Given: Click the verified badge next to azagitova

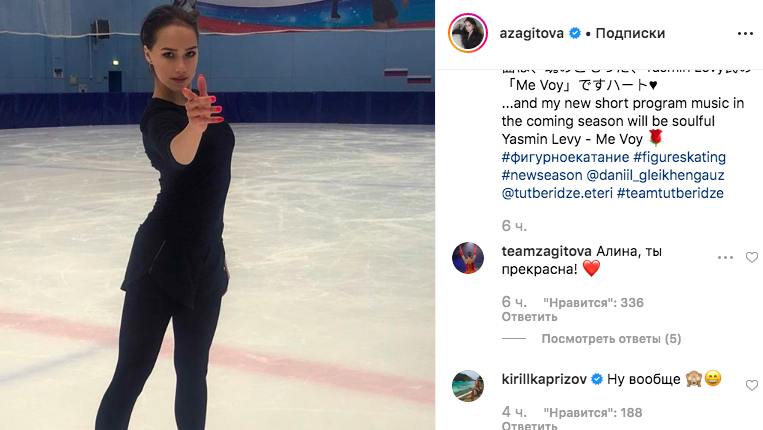Looking at the screenshot, I should click(x=575, y=33).
